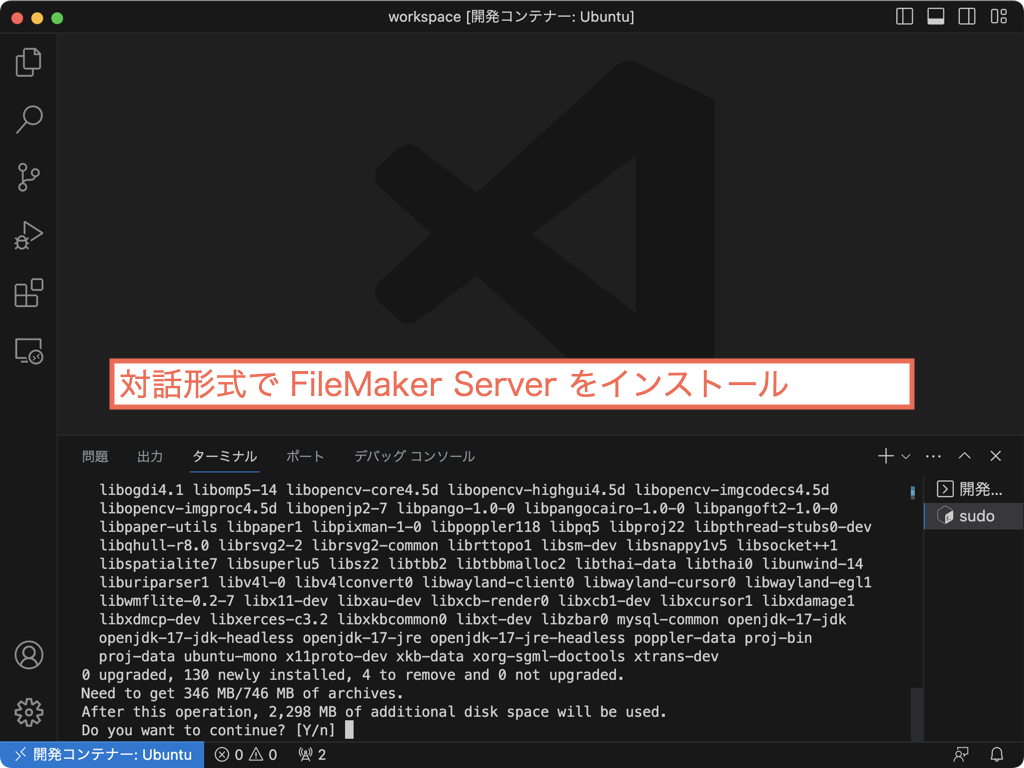Click the '0 upgraded, 130 newly installed' line
Viewport: 1024px width, 768px height.
point(353,675)
